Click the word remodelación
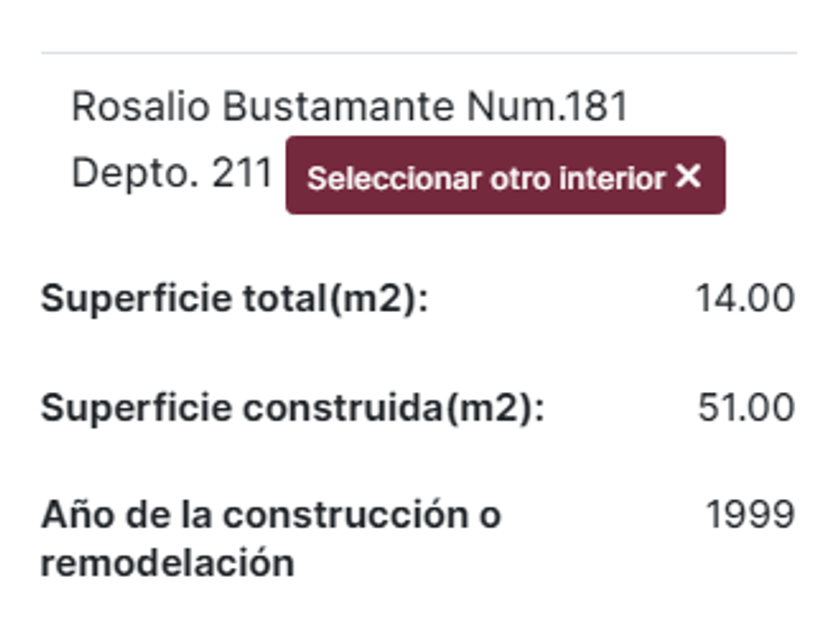The image size is (840, 630). tap(167, 563)
